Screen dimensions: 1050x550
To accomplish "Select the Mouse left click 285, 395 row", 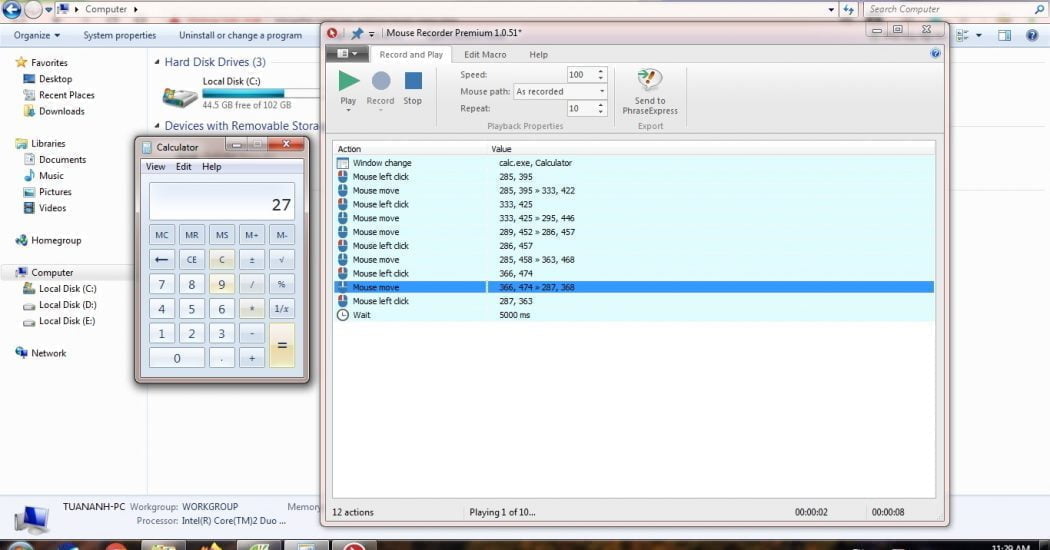I will click(x=633, y=177).
